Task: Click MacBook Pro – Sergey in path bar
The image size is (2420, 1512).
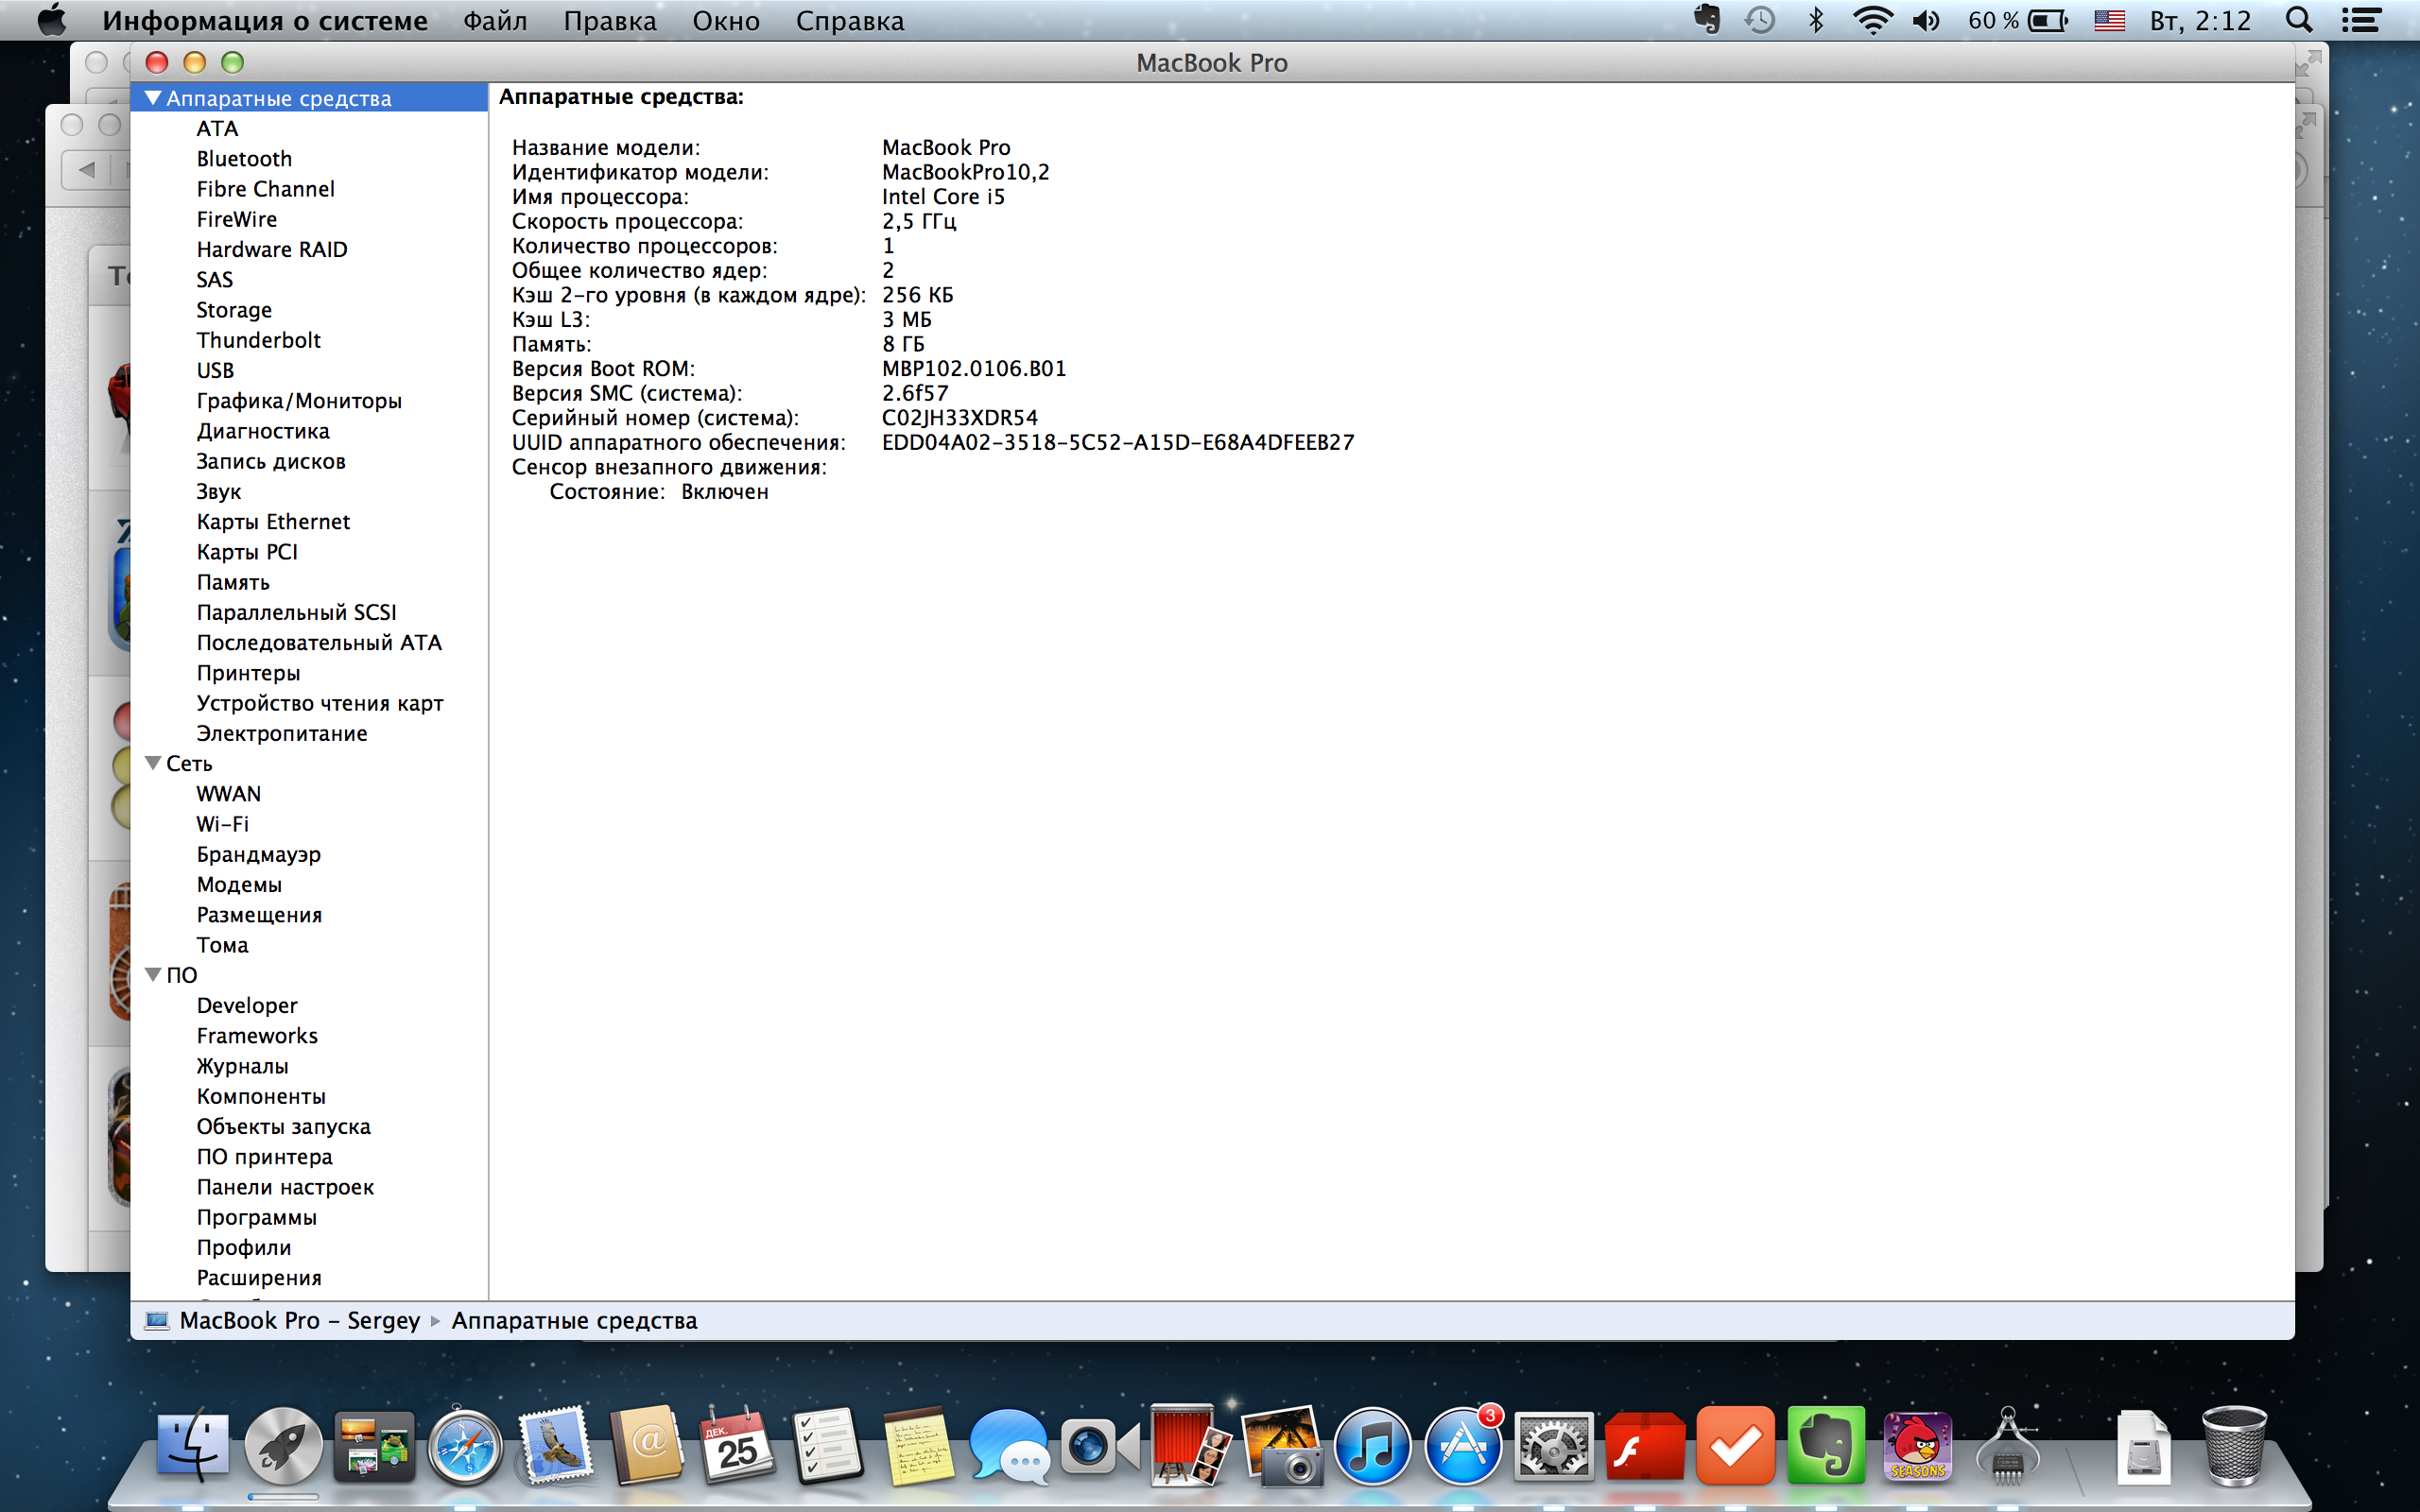Action: (x=300, y=1320)
